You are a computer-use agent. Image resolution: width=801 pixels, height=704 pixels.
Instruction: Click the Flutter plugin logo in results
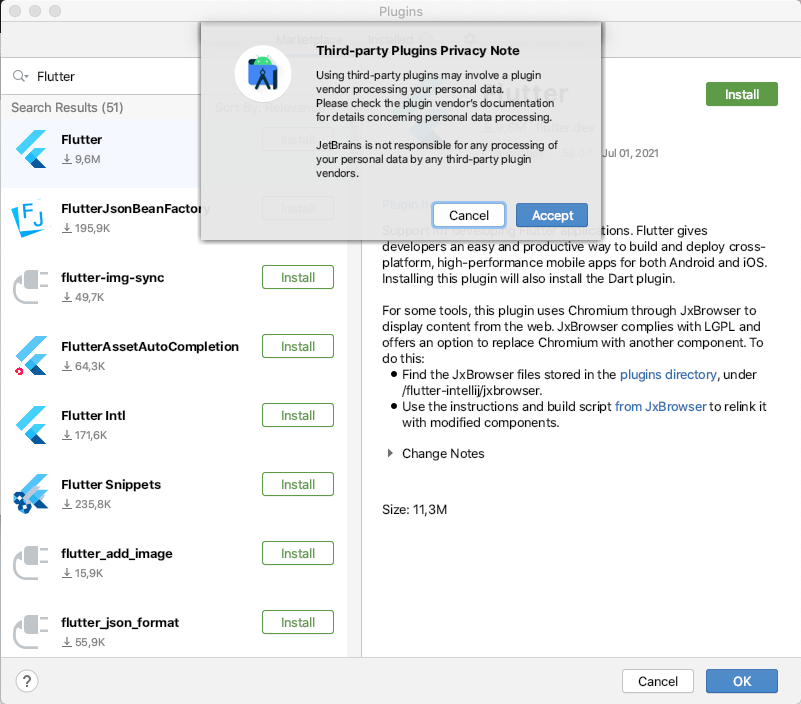click(32, 149)
